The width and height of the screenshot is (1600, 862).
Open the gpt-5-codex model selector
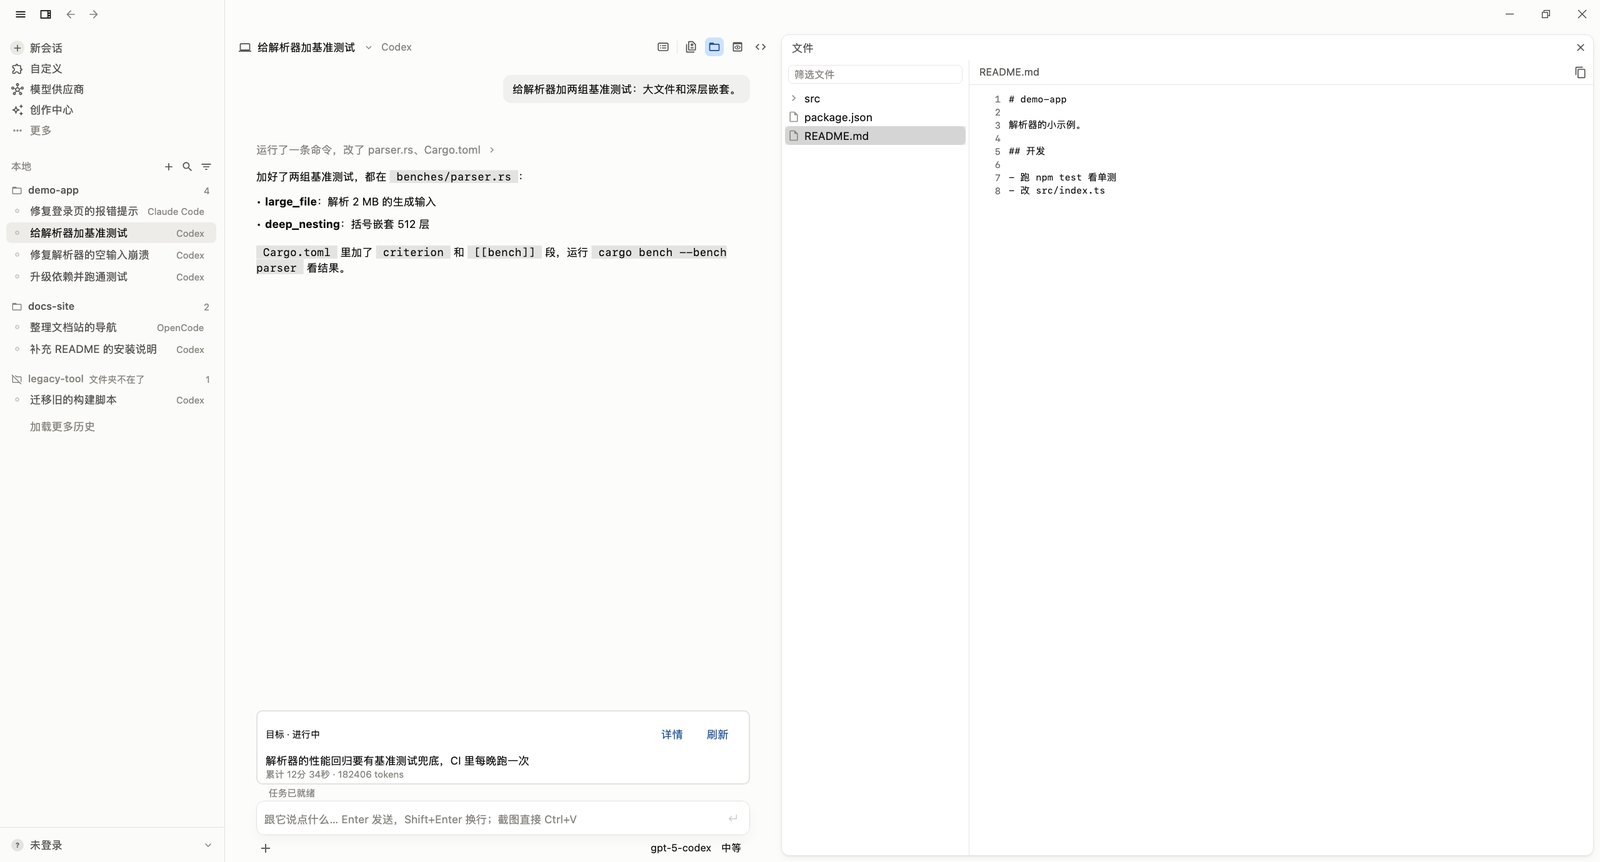pyautogui.click(x=681, y=848)
